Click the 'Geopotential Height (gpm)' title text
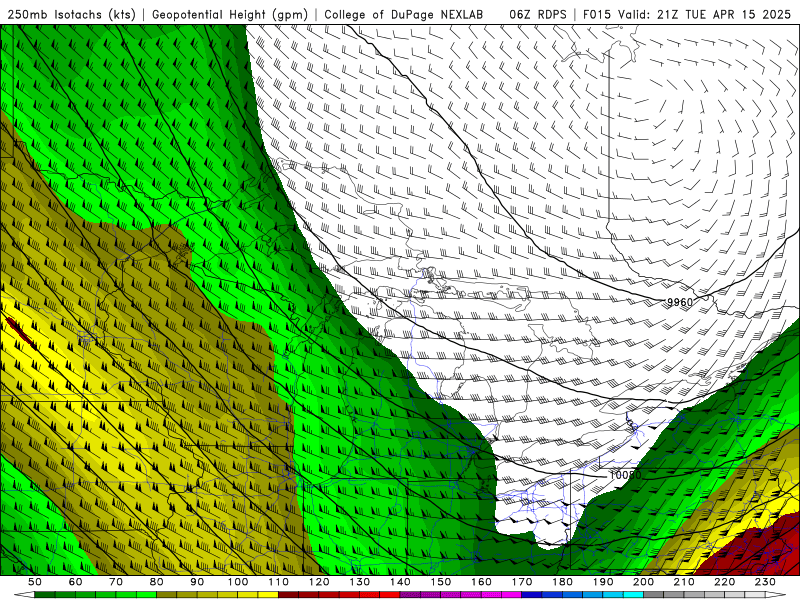The width and height of the screenshot is (800, 600). point(230,14)
